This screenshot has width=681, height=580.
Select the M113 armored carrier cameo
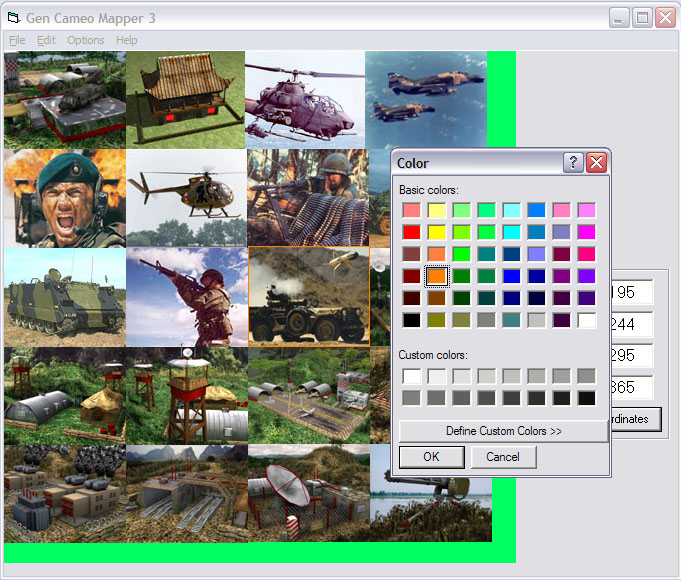point(64,297)
